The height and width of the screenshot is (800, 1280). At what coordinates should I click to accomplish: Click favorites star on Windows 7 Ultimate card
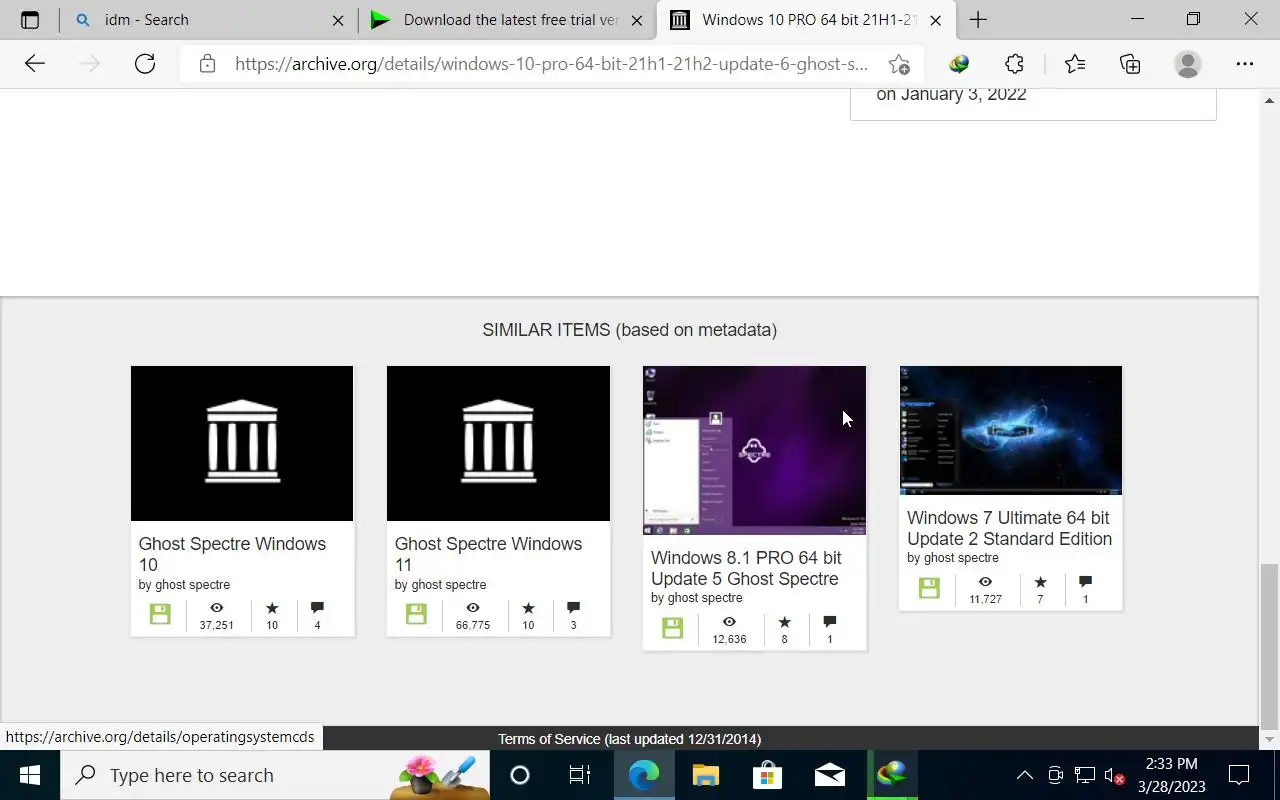[1040, 582]
